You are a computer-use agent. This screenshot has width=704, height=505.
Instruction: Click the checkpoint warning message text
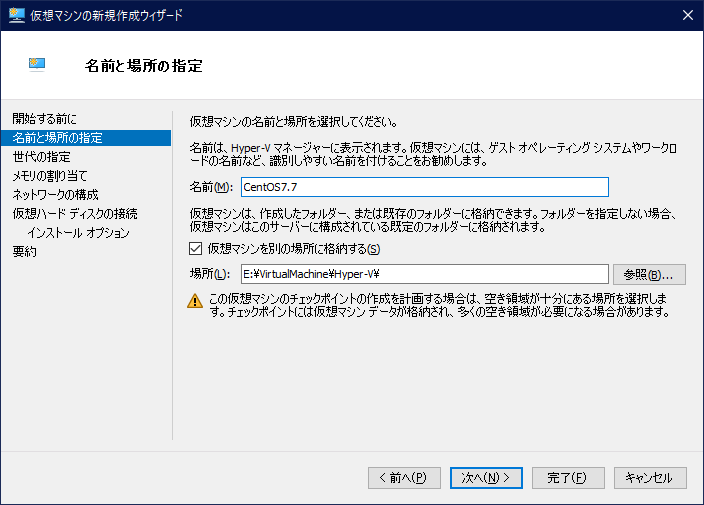pyautogui.click(x=439, y=305)
